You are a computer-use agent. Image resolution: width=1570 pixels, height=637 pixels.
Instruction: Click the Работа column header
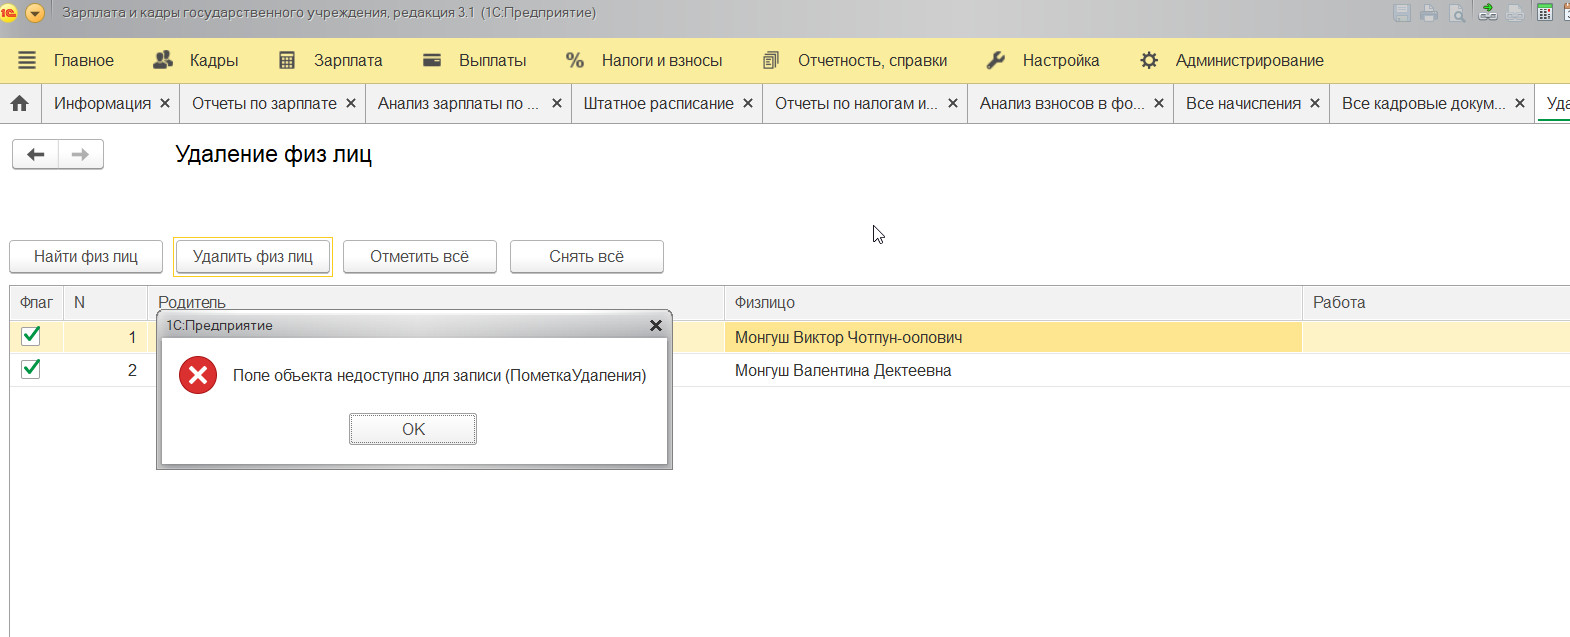tap(1436, 302)
